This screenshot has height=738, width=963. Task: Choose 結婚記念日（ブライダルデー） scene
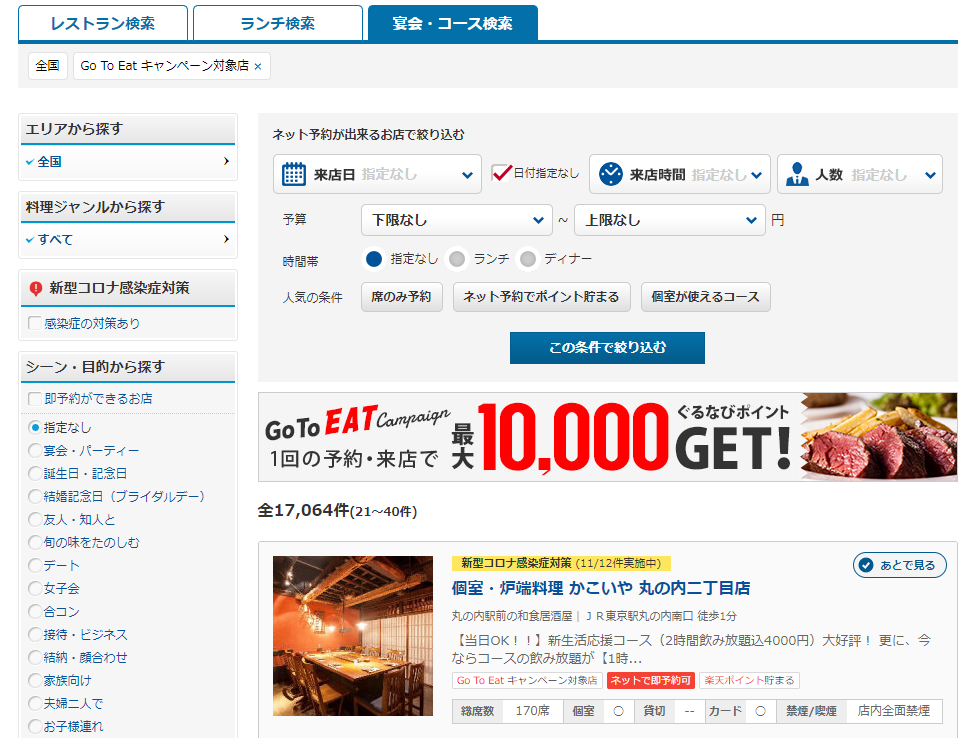tap(35, 496)
